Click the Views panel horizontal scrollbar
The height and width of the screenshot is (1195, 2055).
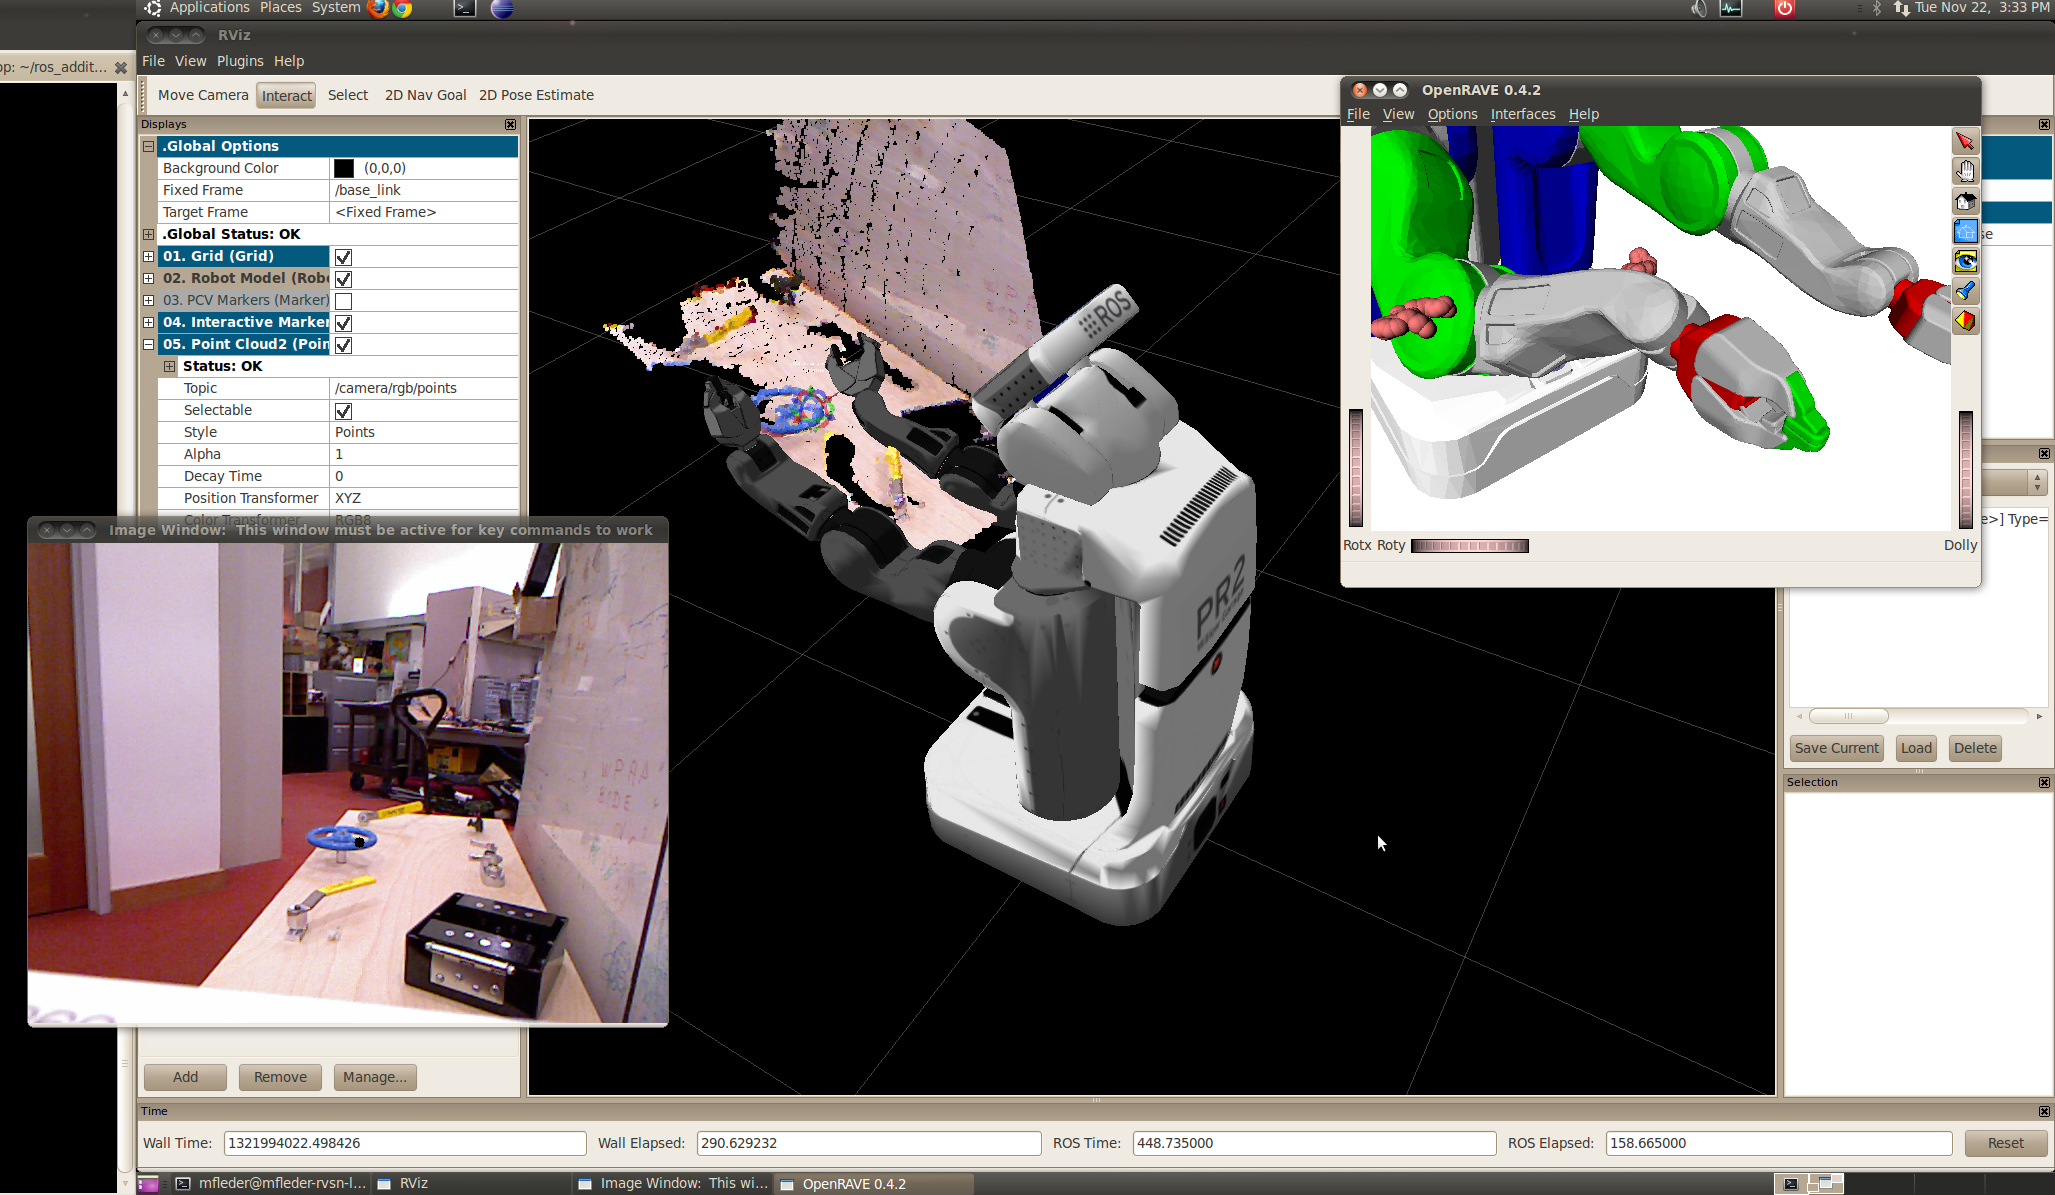click(x=1917, y=716)
